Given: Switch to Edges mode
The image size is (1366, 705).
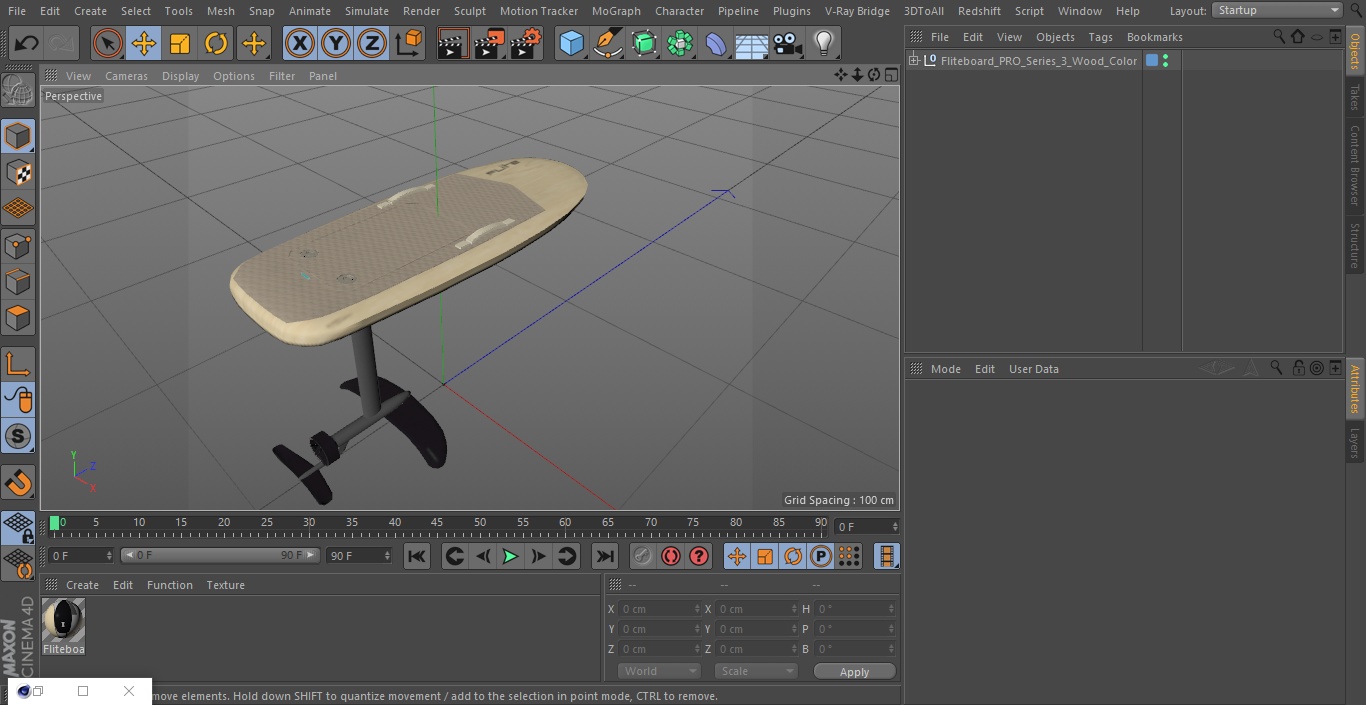Looking at the screenshot, I should (18, 282).
